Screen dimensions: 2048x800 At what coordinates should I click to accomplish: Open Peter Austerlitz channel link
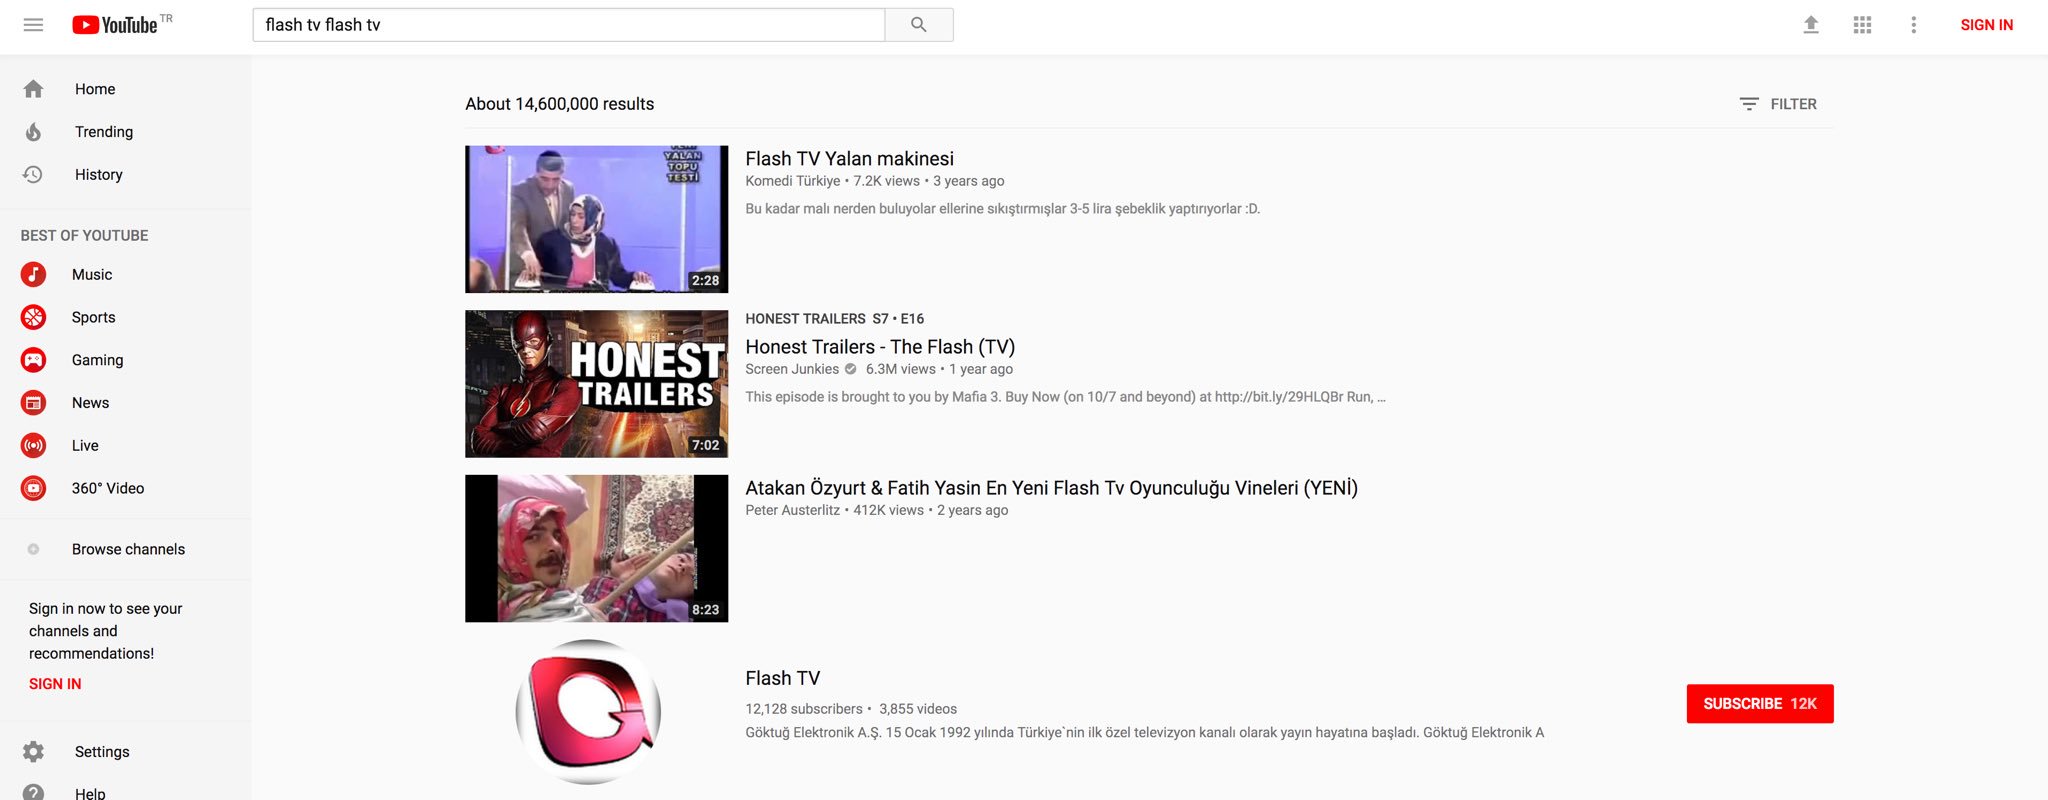(793, 510)
